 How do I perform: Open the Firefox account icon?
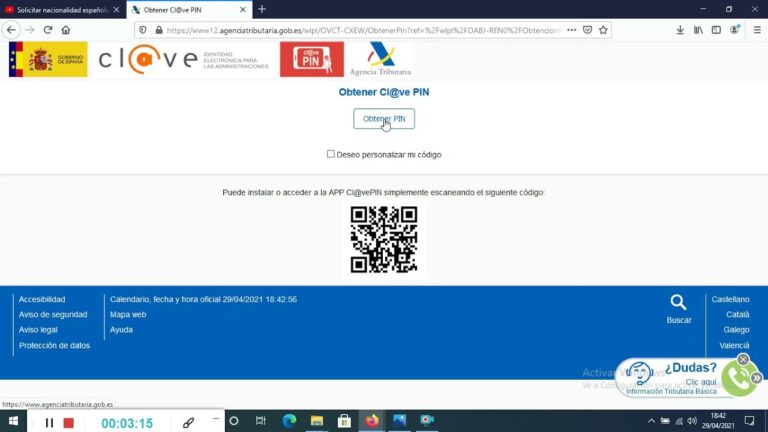pyautogui.click(x=734, y=30)
